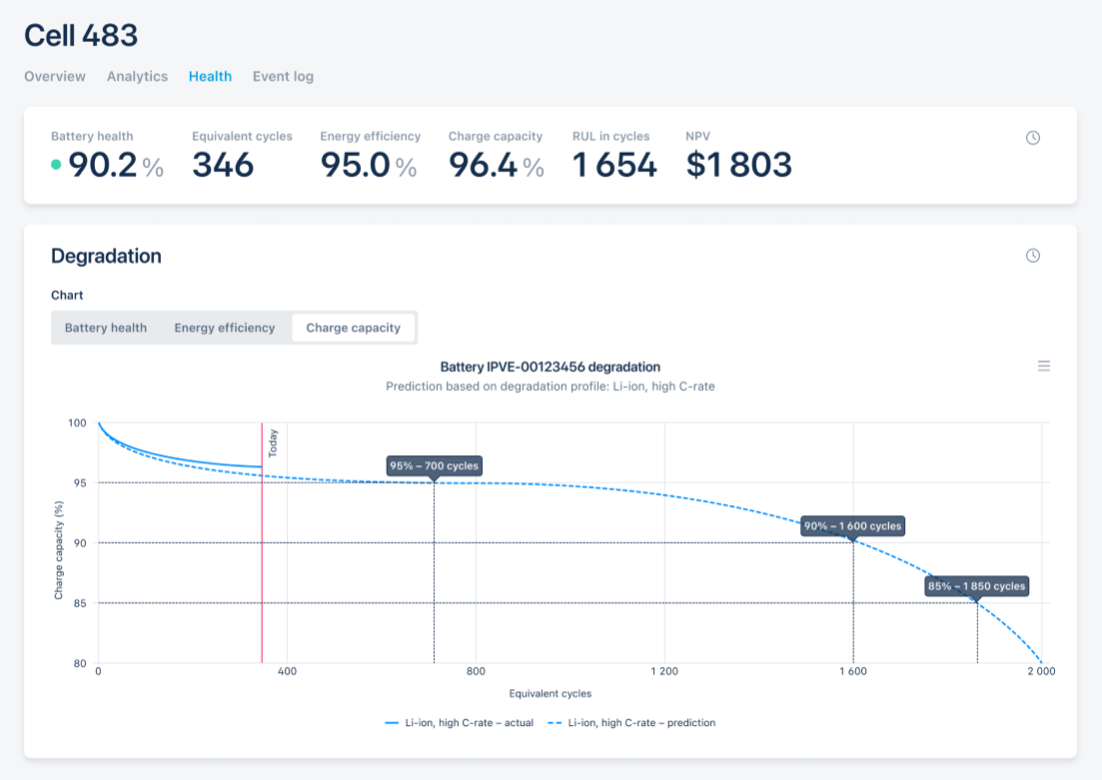Image resolution: width=1102 pixels, height=780 pixels.
Task: Open the Analytics tab
Action: (x=137, y=76)
